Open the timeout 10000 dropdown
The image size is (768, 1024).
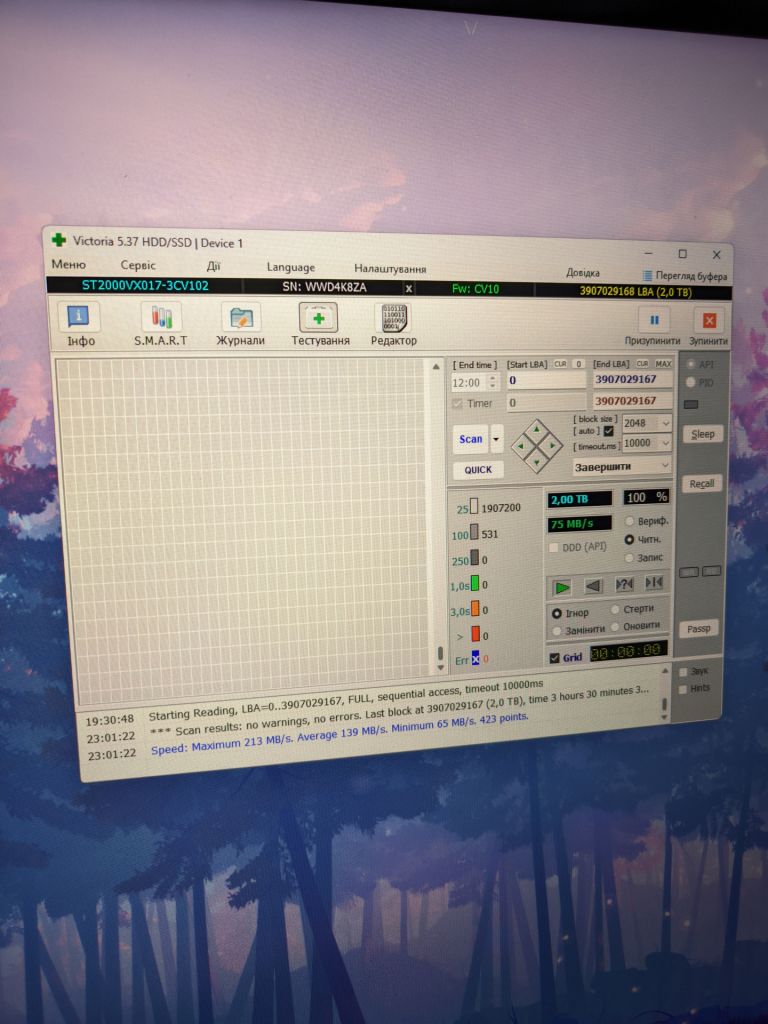click(665, 443)
